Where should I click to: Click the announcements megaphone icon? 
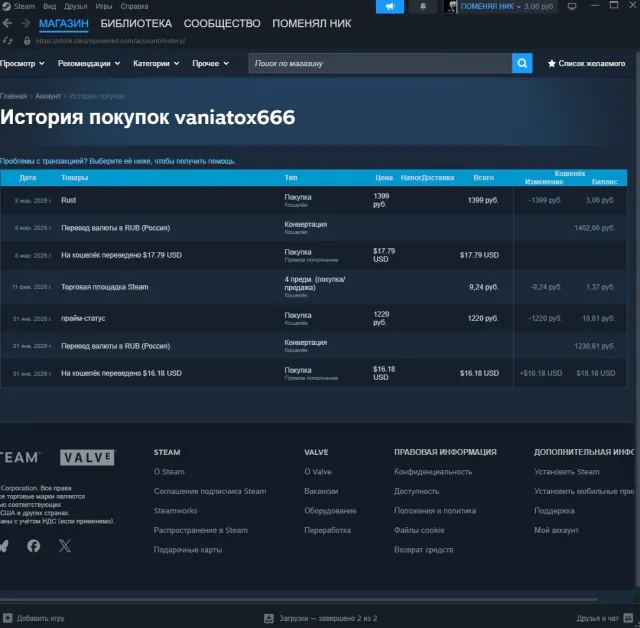click(x=390, y=7)
